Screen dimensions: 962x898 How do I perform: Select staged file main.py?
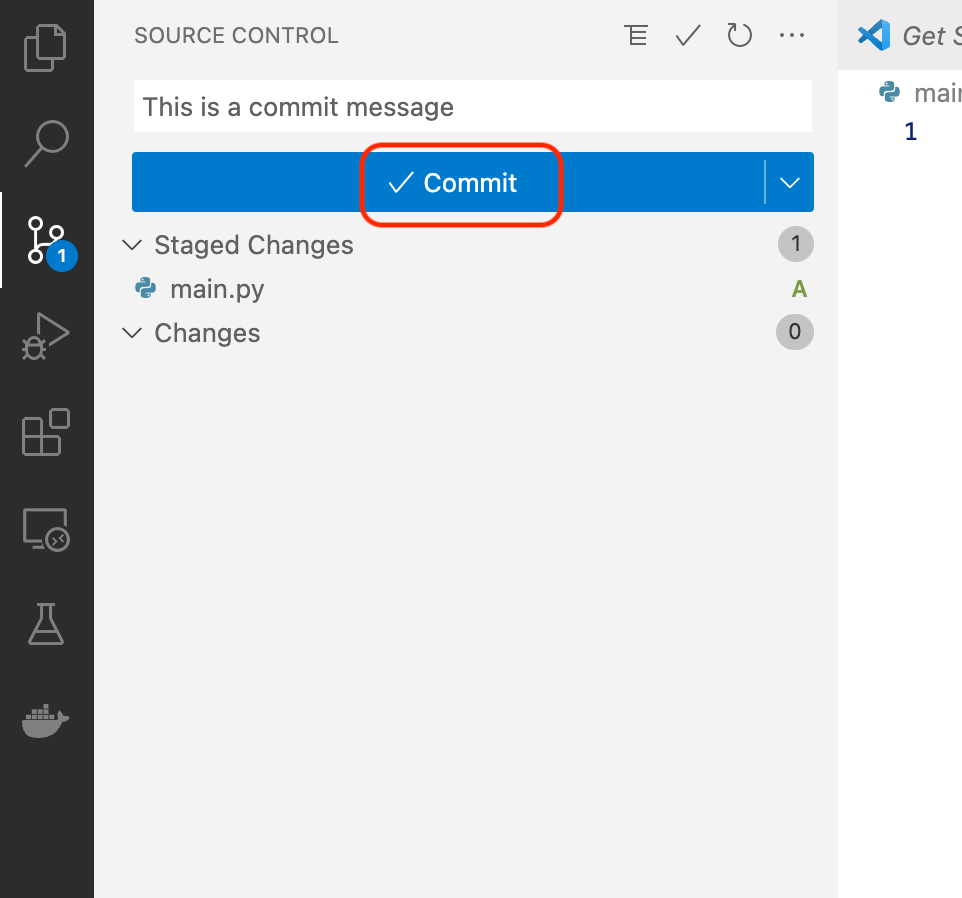[x=468, y=289]
